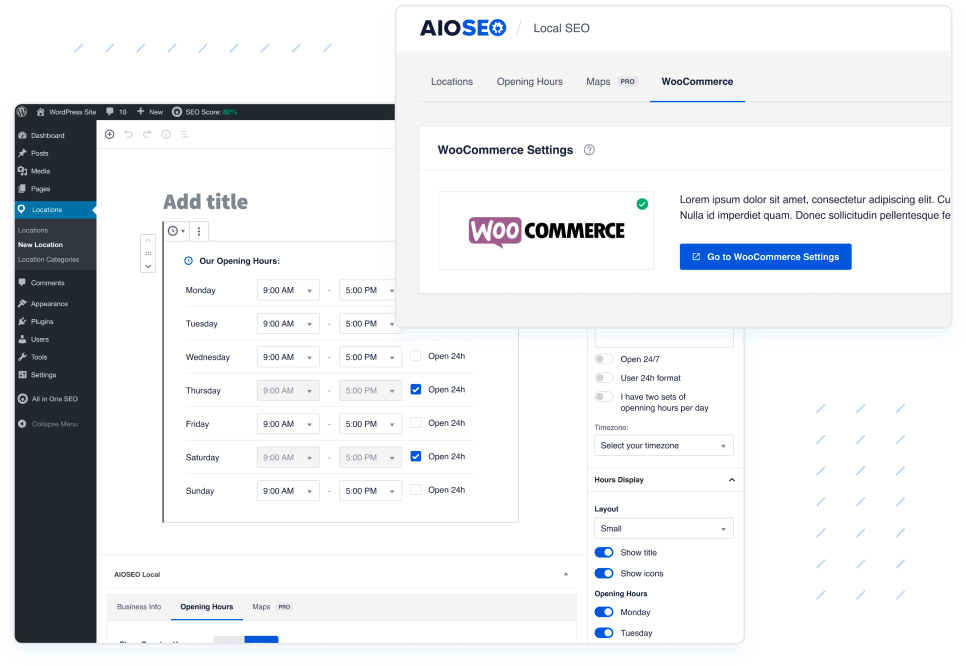Viewport: 966px width, 666px height.
Task: Turn off Tuesday opening hours toggle
Action: tap(604, 633)
